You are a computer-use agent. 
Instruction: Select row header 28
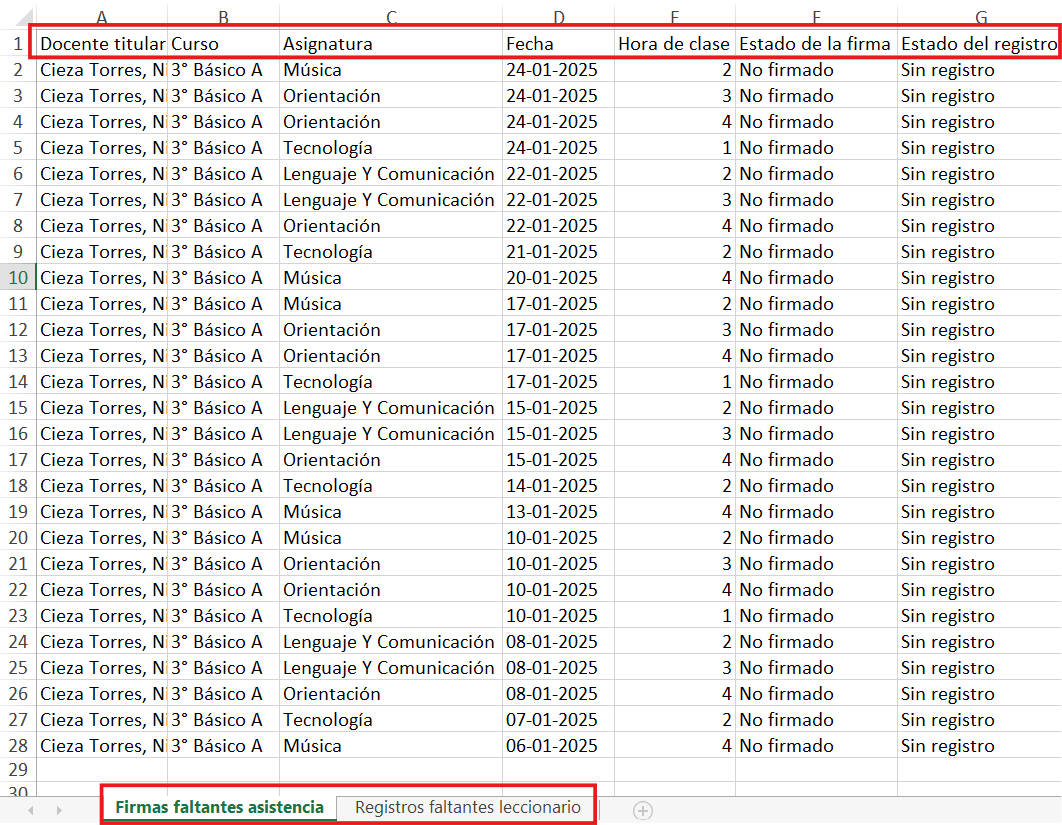click(x=18, y=746)
